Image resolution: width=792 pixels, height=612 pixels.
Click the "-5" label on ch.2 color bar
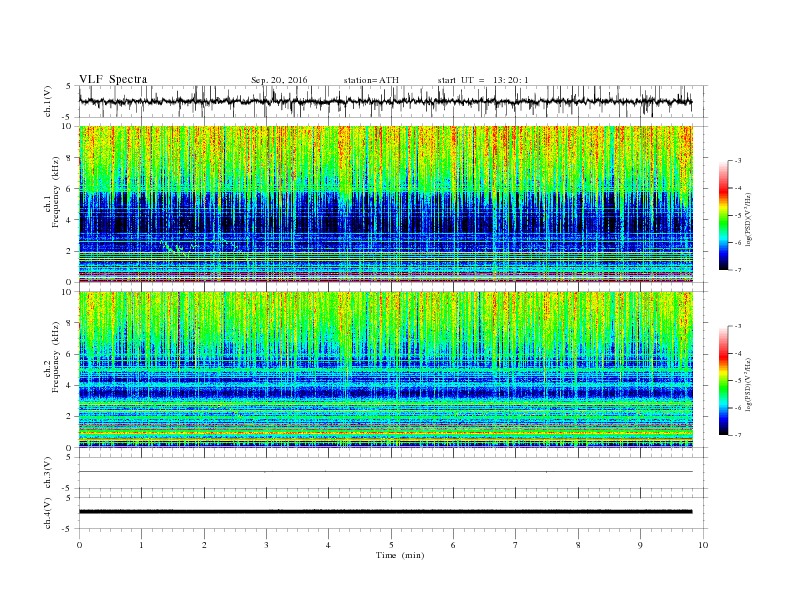coord(737,381)
